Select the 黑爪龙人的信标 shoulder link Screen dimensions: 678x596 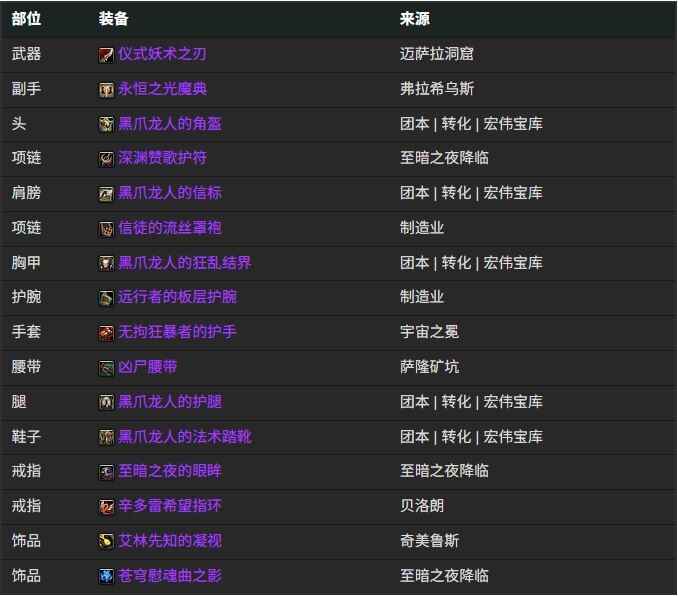pos(170,193)
